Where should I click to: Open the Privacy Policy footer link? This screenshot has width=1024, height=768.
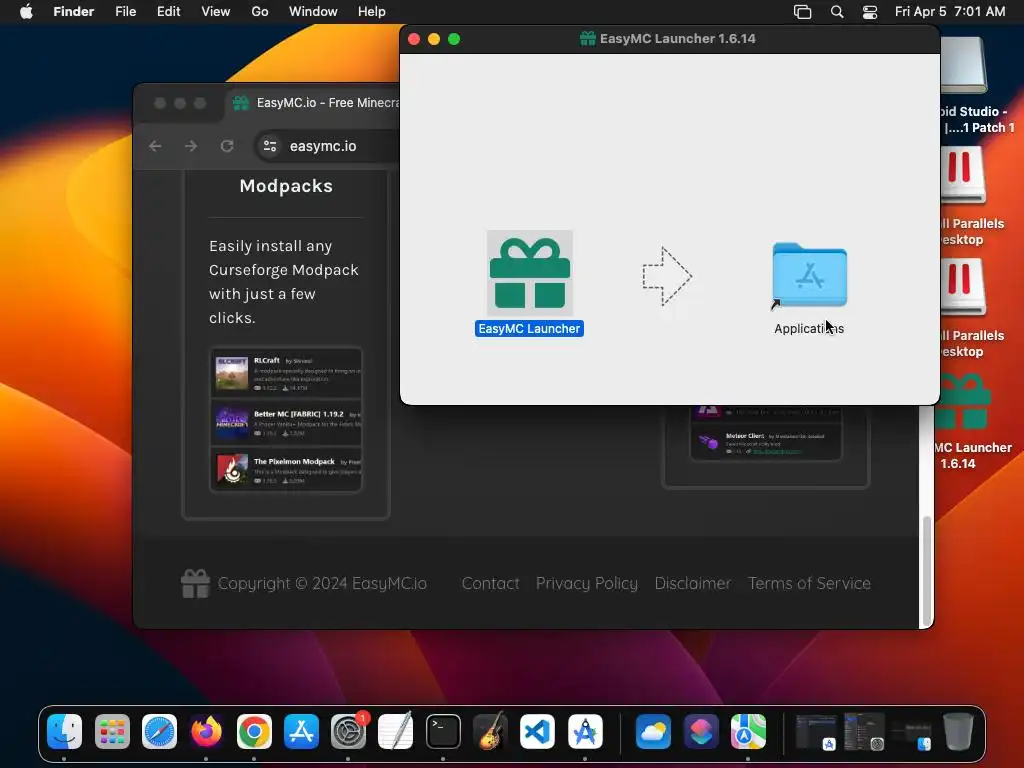(586, 583)
